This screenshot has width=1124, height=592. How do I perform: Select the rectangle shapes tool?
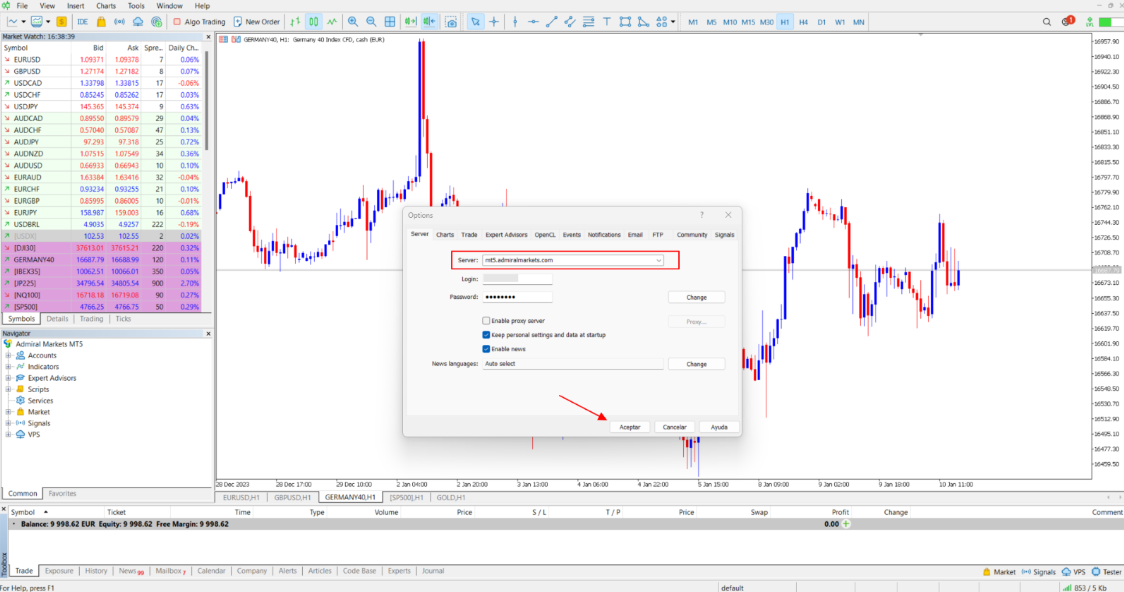(625, 22)
